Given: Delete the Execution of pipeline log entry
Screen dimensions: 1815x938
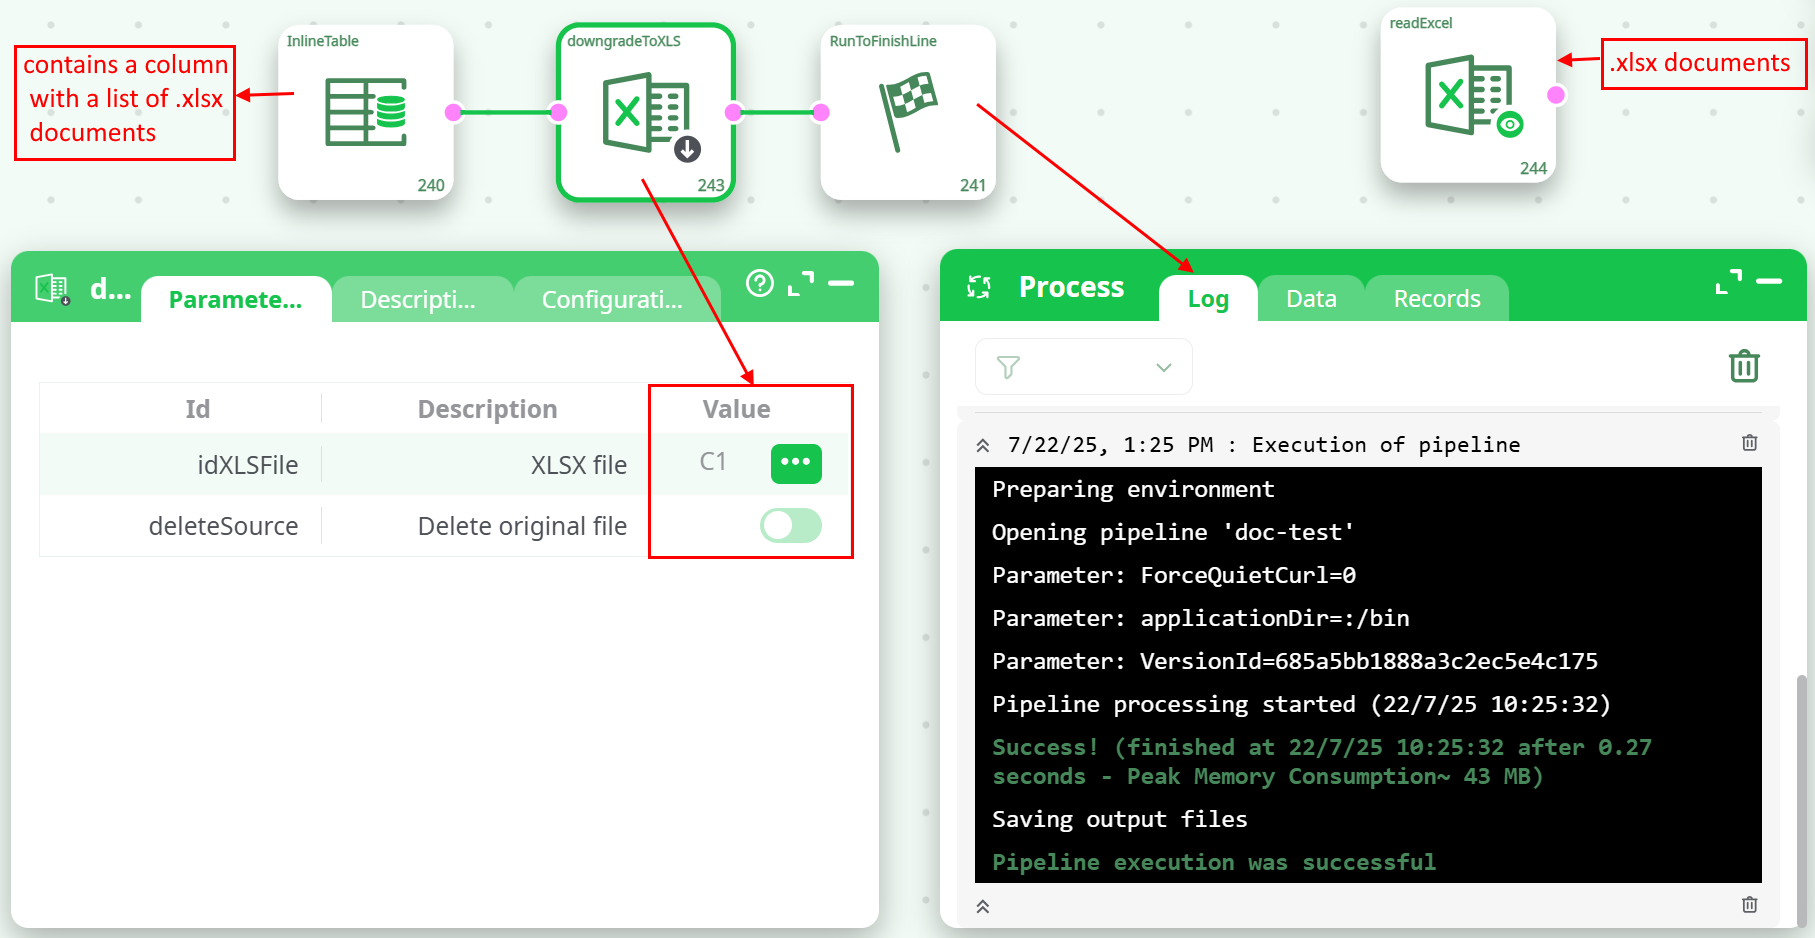Looking at the screenshot, I should click(x=1749, y=443).
